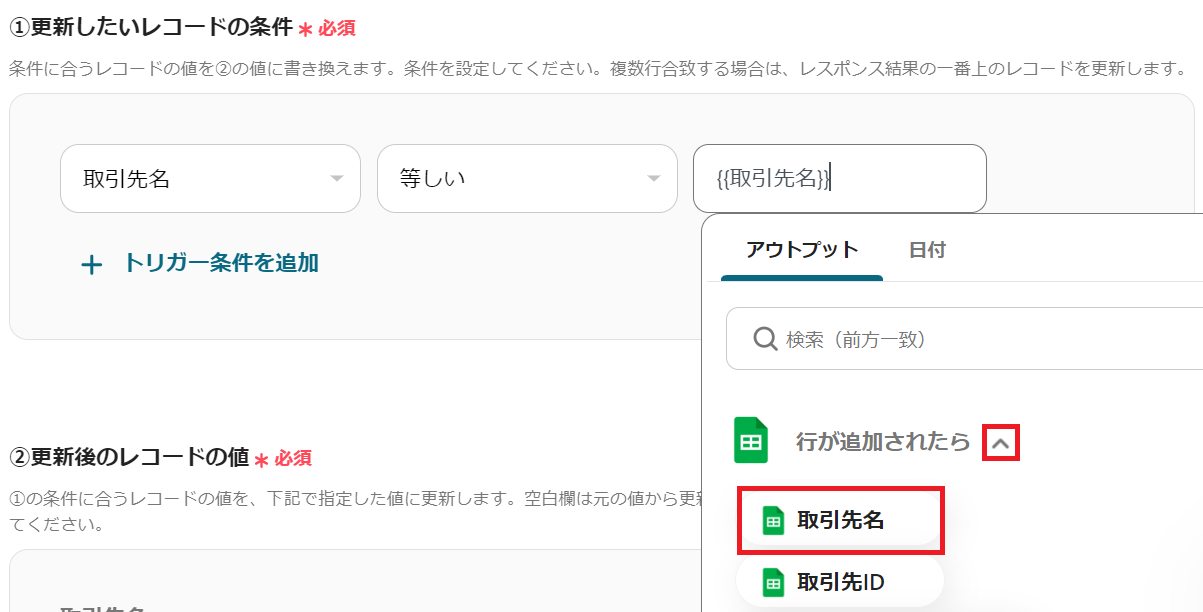The width and height of the screenshot is (1203, 612).
Task: Switch to the アウトプット tab
Action: click(802, 250)
